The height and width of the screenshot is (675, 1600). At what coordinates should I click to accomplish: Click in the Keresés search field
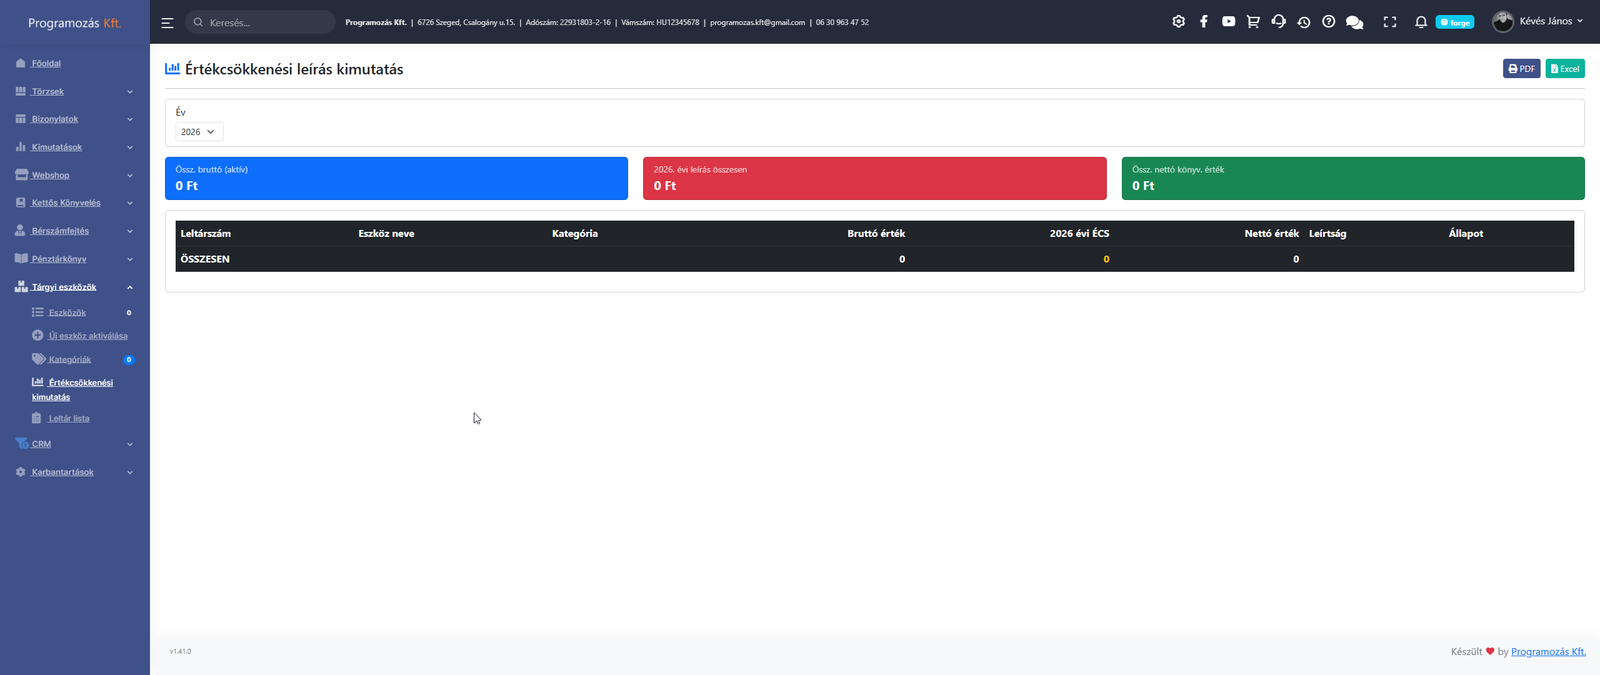[261, 22]
